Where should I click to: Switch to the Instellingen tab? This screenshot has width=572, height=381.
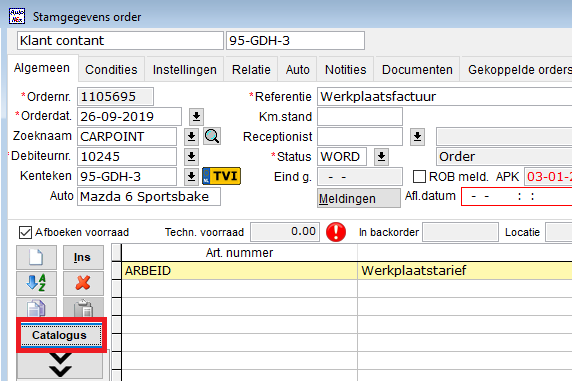pyautogui.click(x=185, y=69)
